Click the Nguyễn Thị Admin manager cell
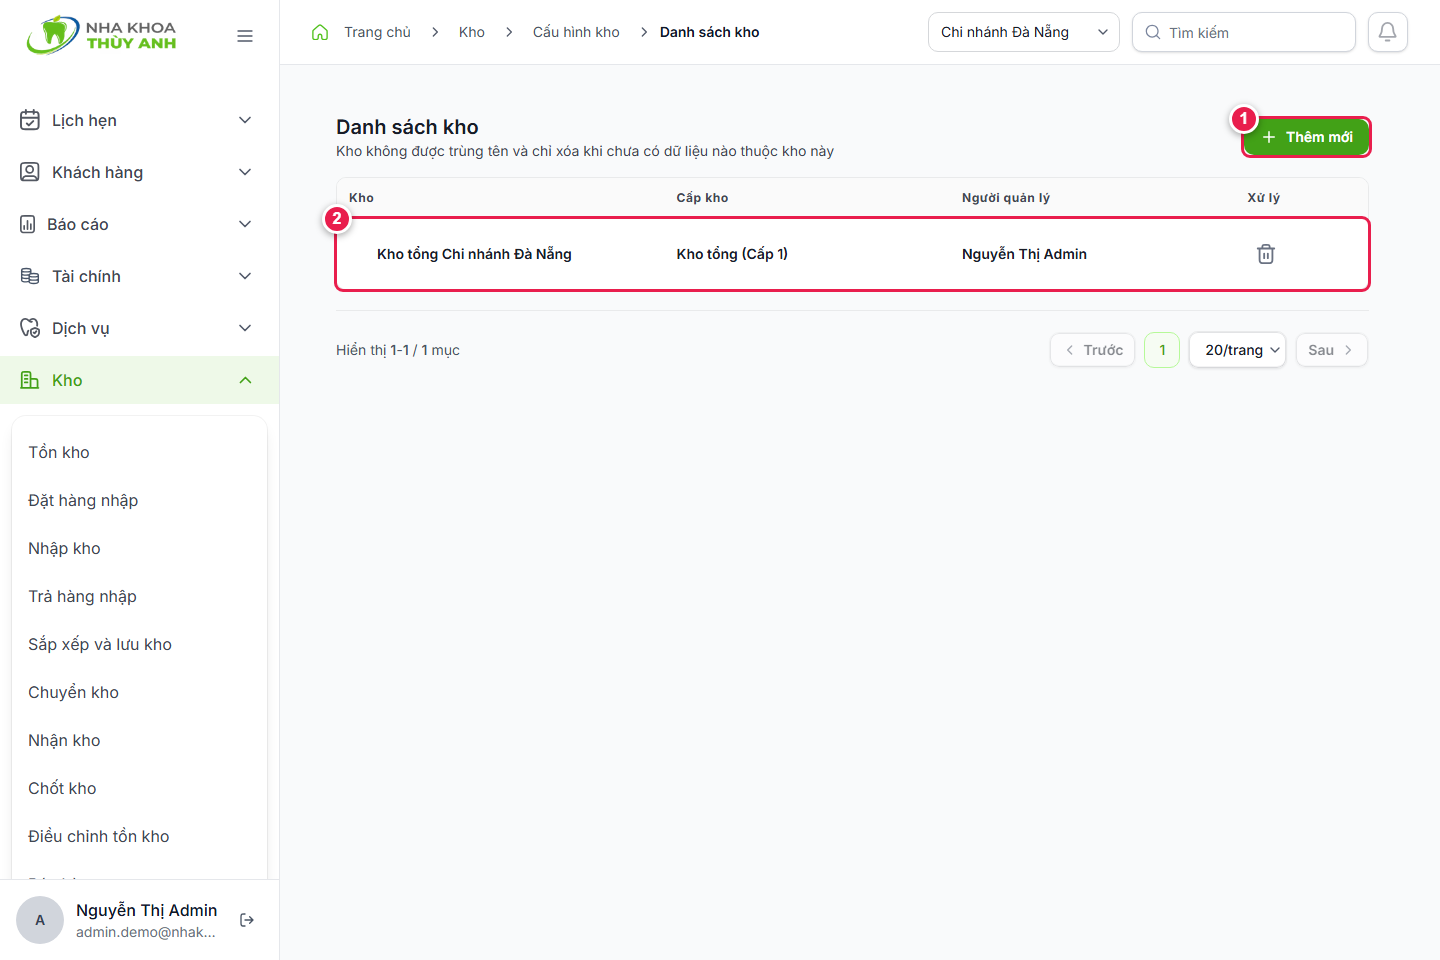Screen dimensions: 1440x960 click(x=1024, y=254)
